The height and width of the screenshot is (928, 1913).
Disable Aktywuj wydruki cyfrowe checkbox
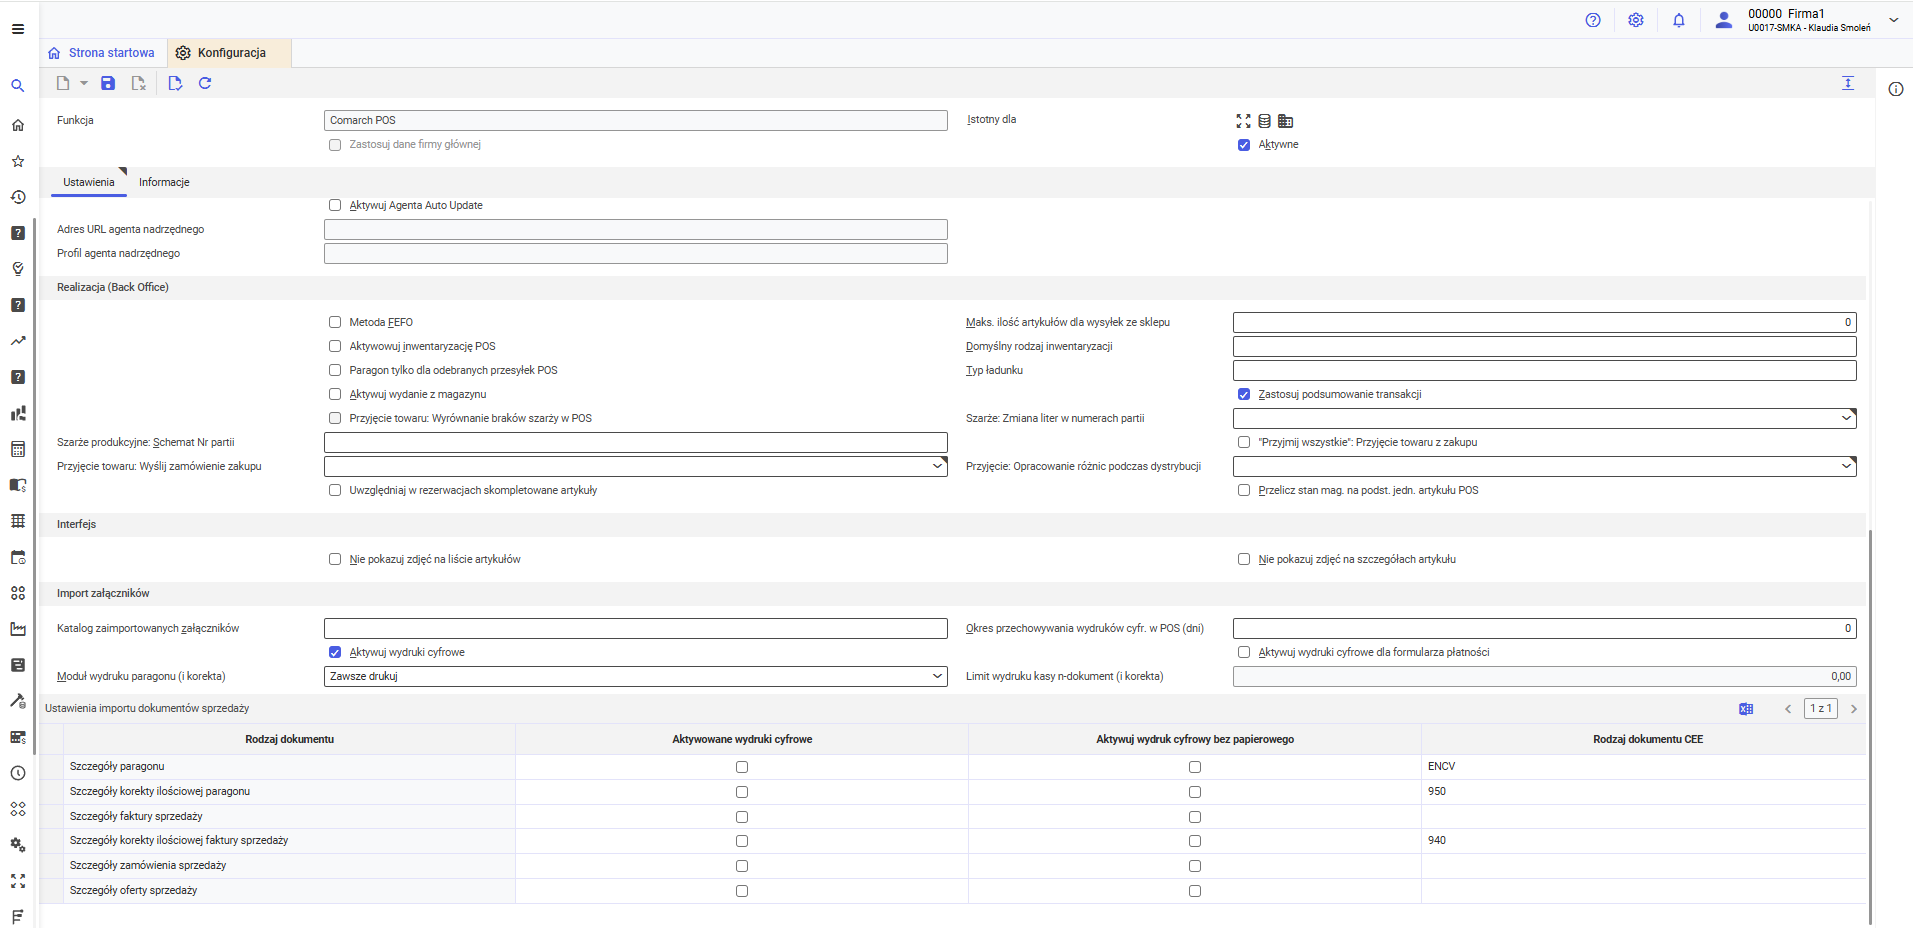[x=335, y=652]
